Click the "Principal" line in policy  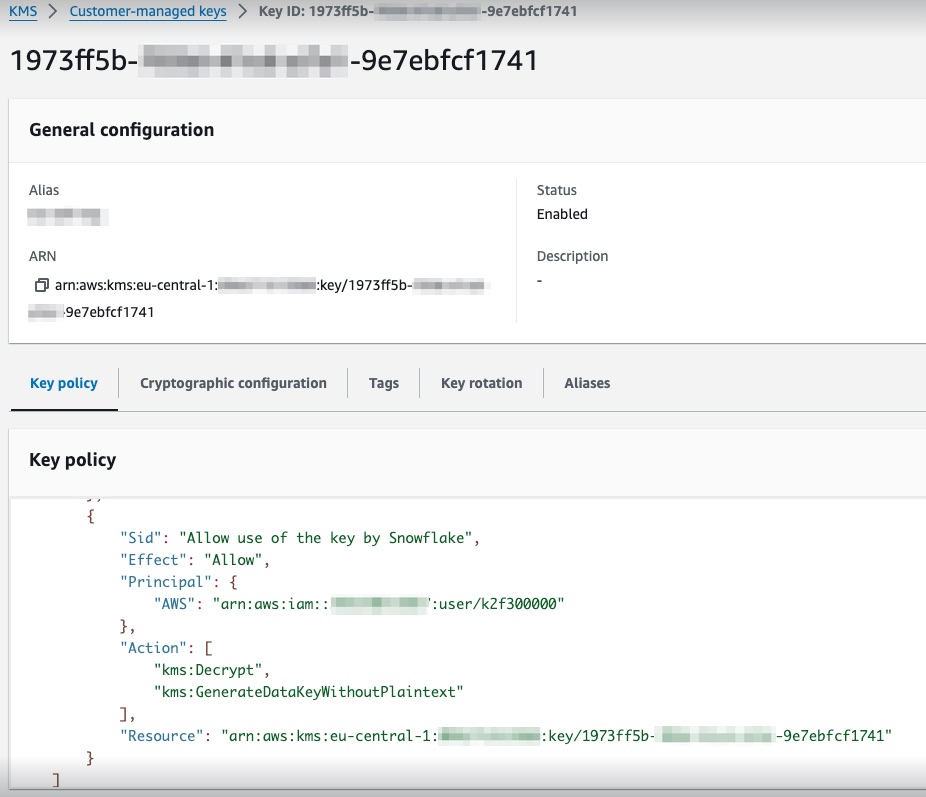pos(179,582)
